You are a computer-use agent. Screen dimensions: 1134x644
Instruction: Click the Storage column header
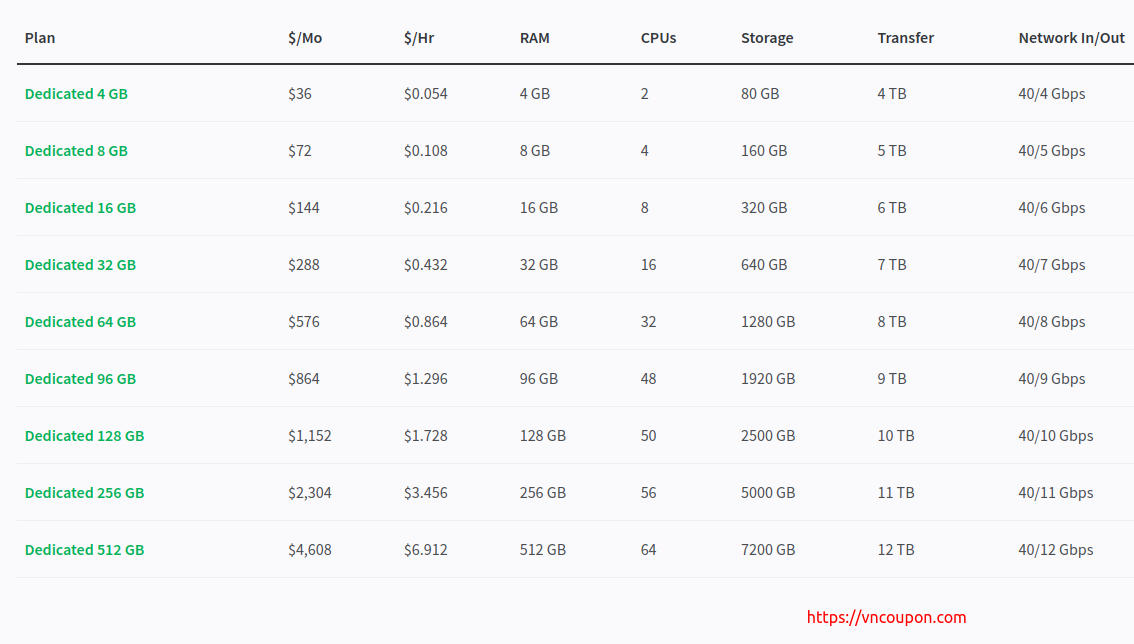pos(767,38)
